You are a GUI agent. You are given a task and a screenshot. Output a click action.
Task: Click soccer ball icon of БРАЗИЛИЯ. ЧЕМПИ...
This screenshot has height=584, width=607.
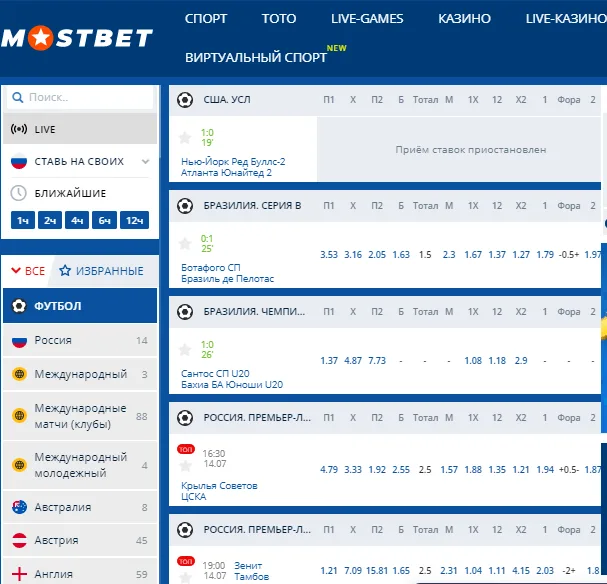pos(185,312)
